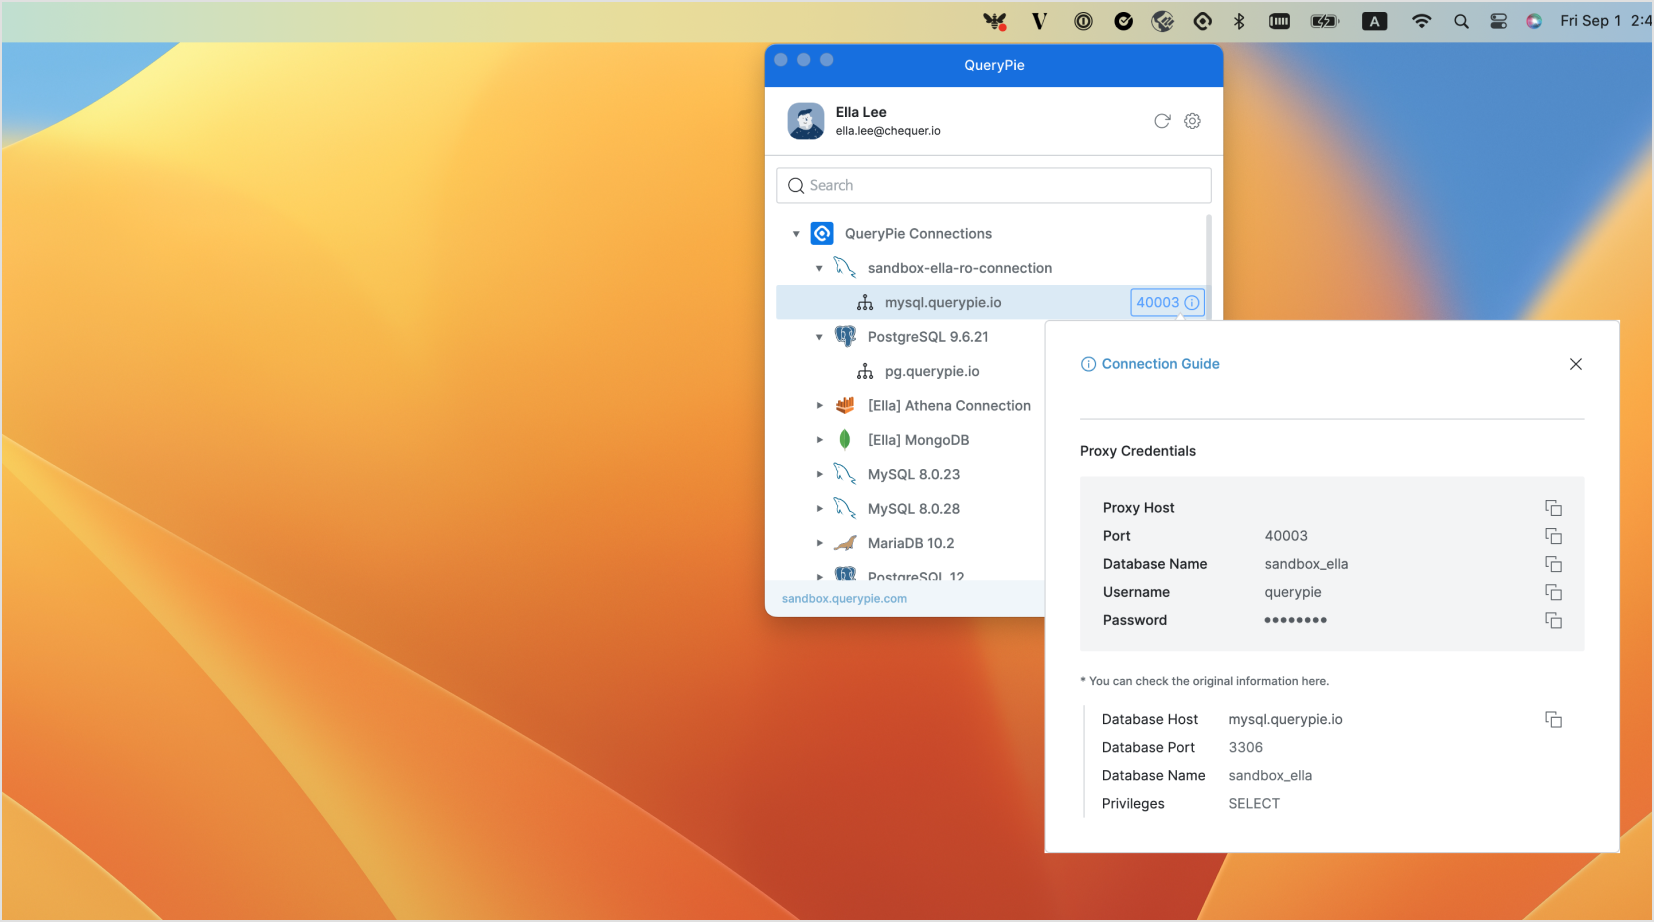Viewport: 1654px width, 922px height.
Task: Click connection list scrollbar
Action: tap(1209, 266)
